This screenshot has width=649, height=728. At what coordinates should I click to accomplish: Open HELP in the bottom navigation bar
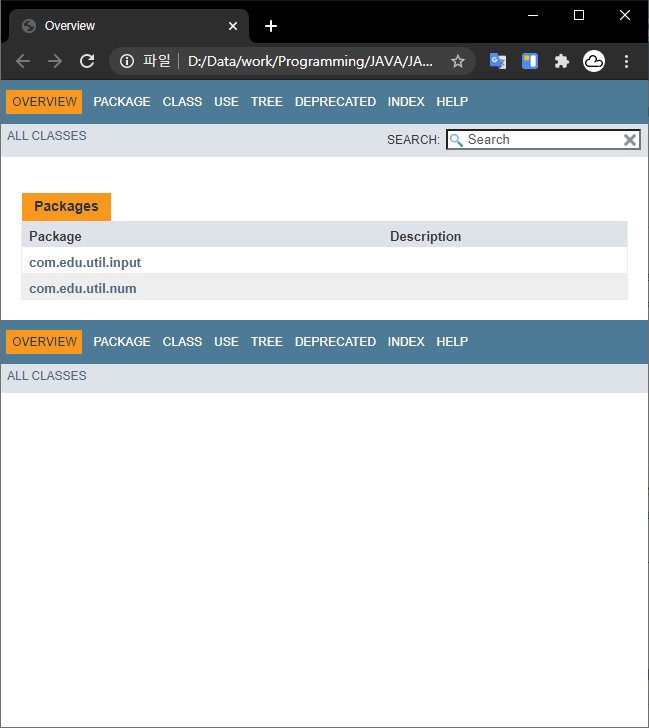[x=452, y=342]
